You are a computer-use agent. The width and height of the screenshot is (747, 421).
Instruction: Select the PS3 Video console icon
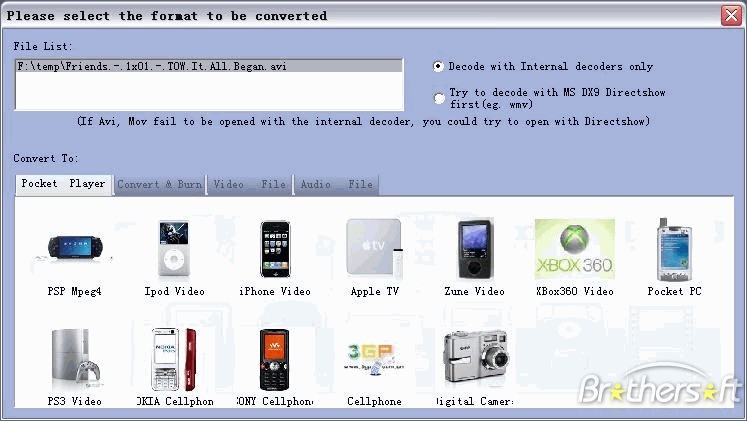[x=76, y=360]
